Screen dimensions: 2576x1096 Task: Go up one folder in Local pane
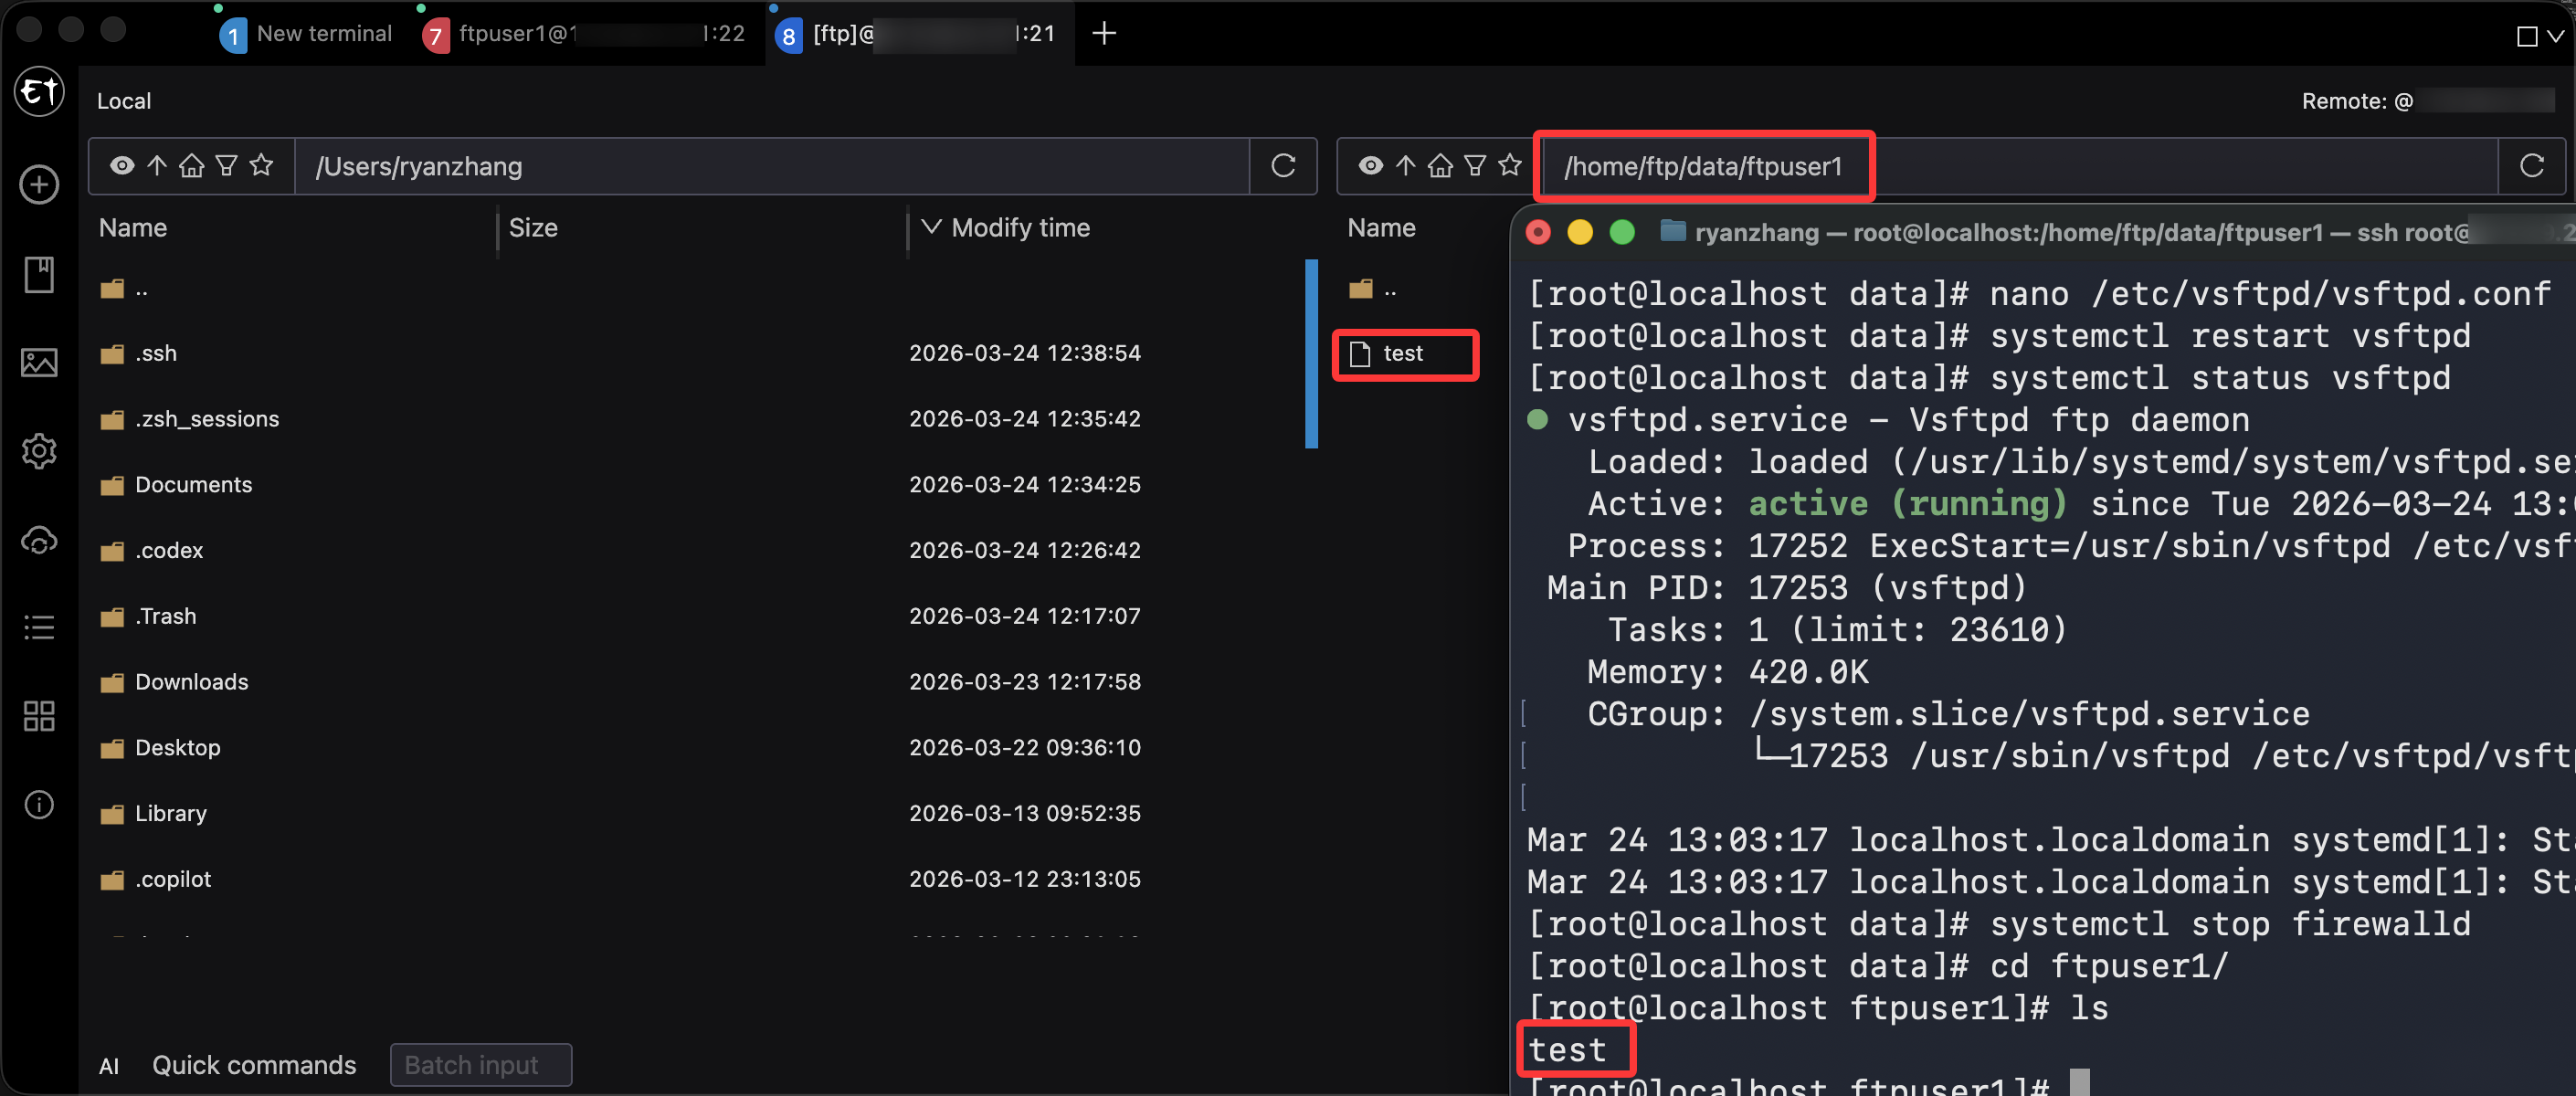[x=157, y=165]
